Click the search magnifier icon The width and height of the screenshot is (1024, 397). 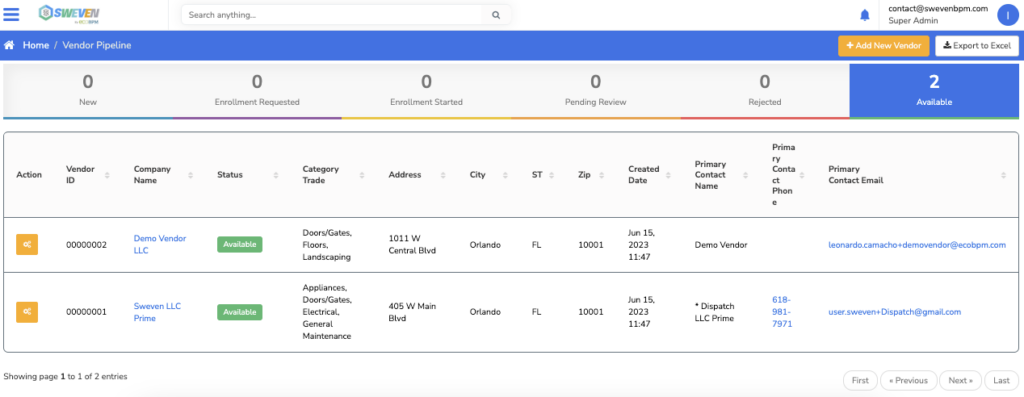[x=496, y=14]
